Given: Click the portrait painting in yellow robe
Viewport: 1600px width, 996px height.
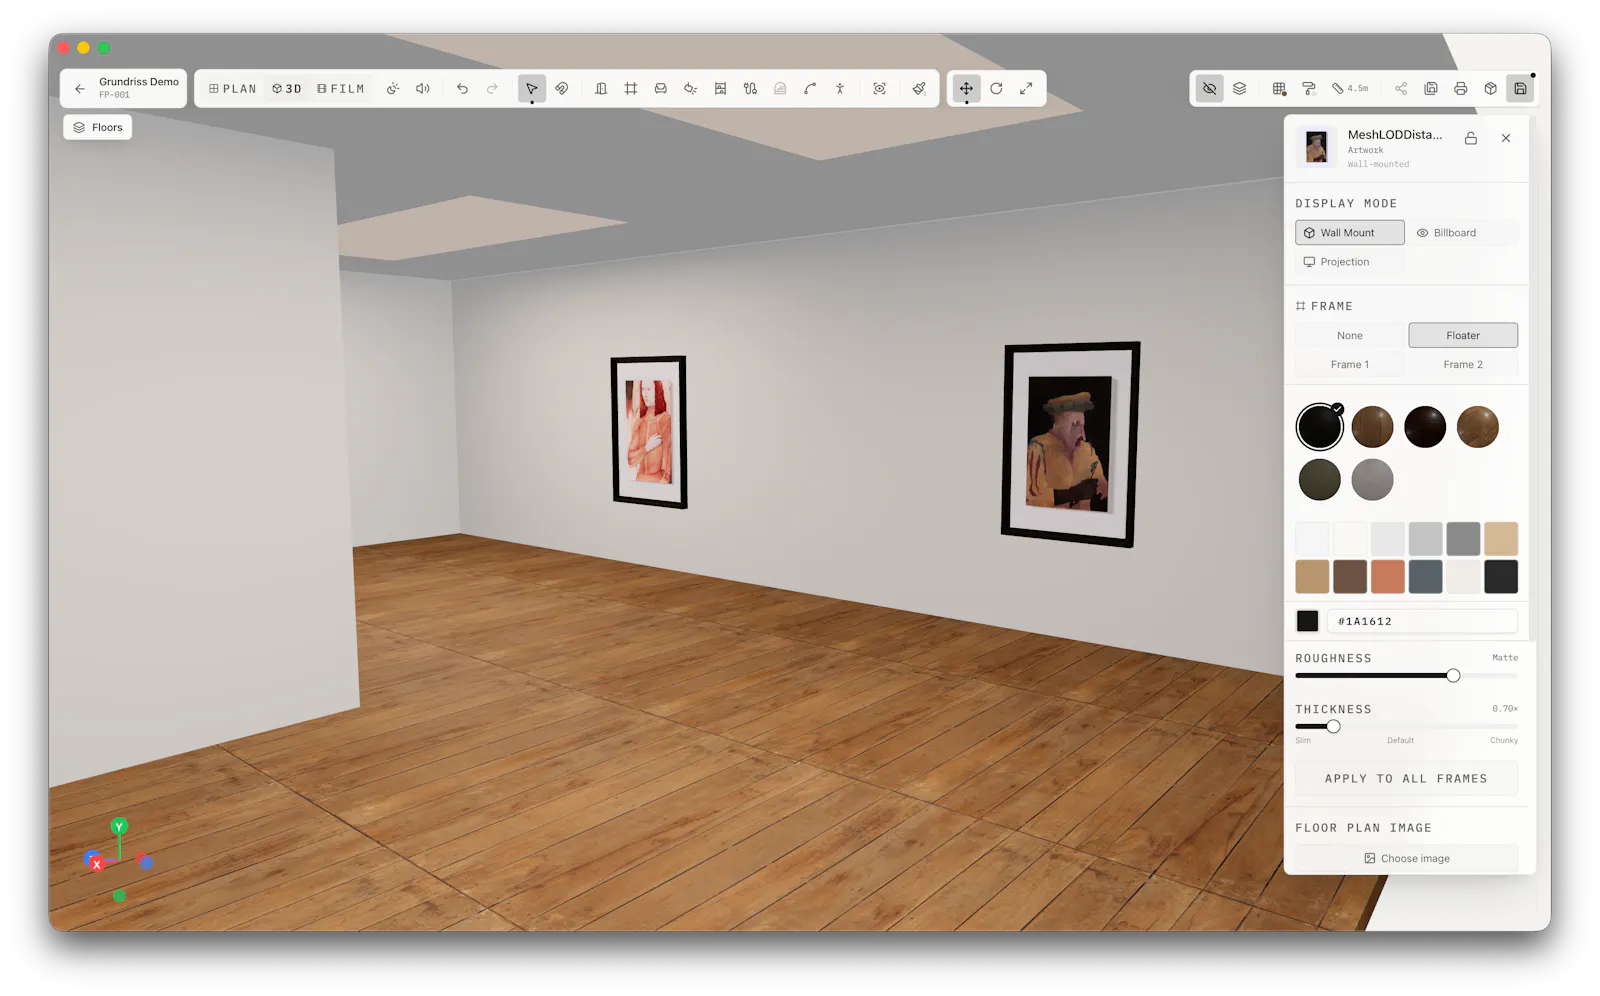Looking at the screenshot, I should click(1070, 445).
